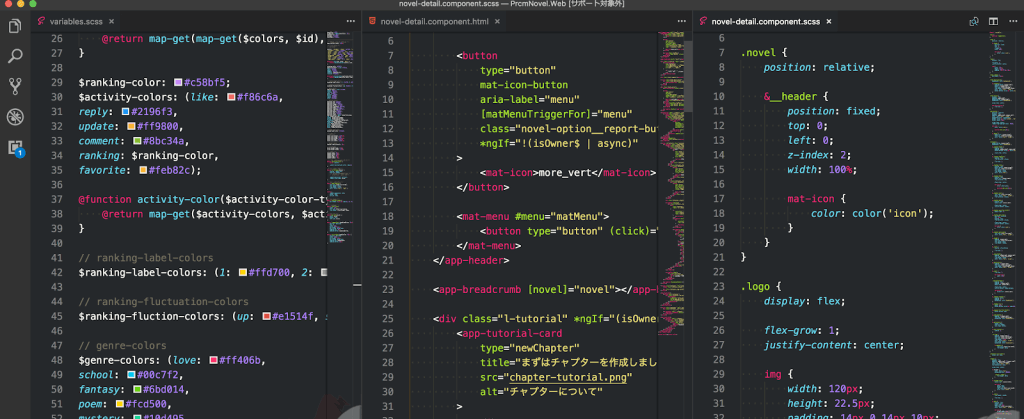Open the Search view in activity bar
The image size is (1024, 419).
[14, 56]
